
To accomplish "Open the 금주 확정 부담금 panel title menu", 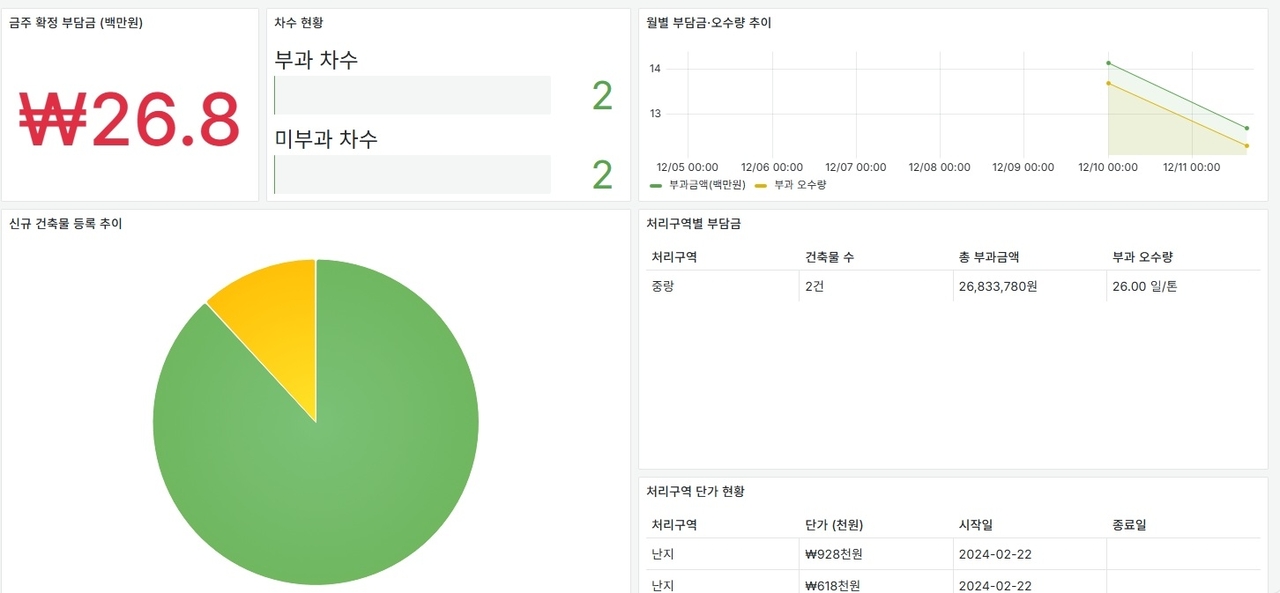I will point(76,22).
